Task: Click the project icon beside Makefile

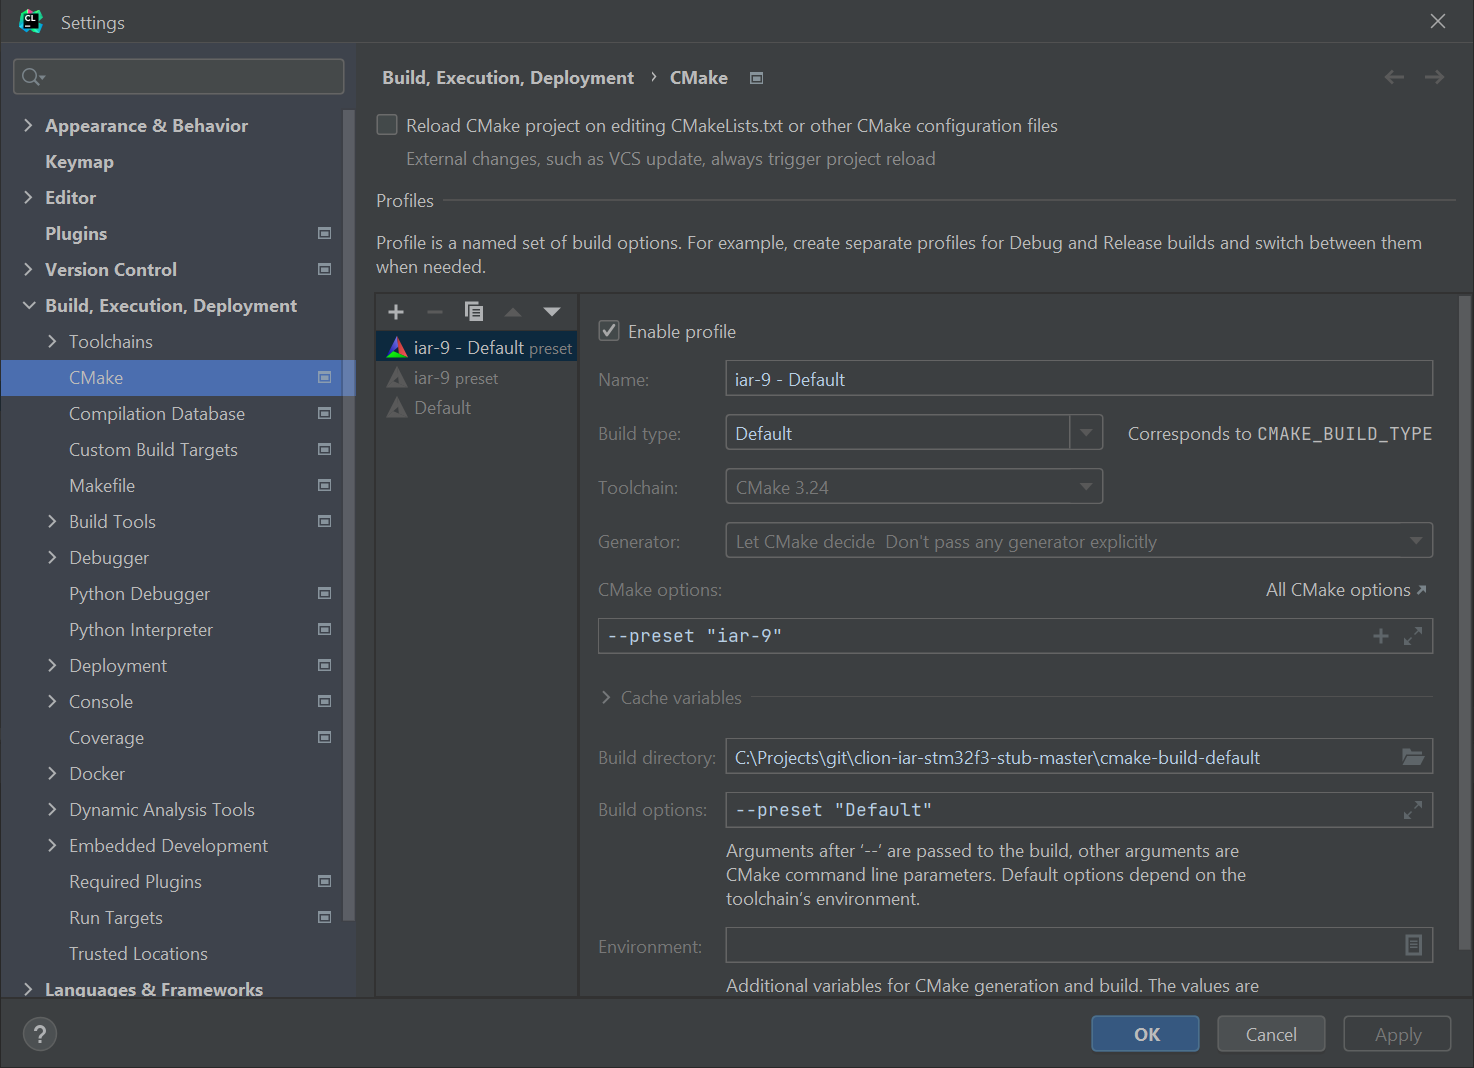Action: tap(324, 485)
